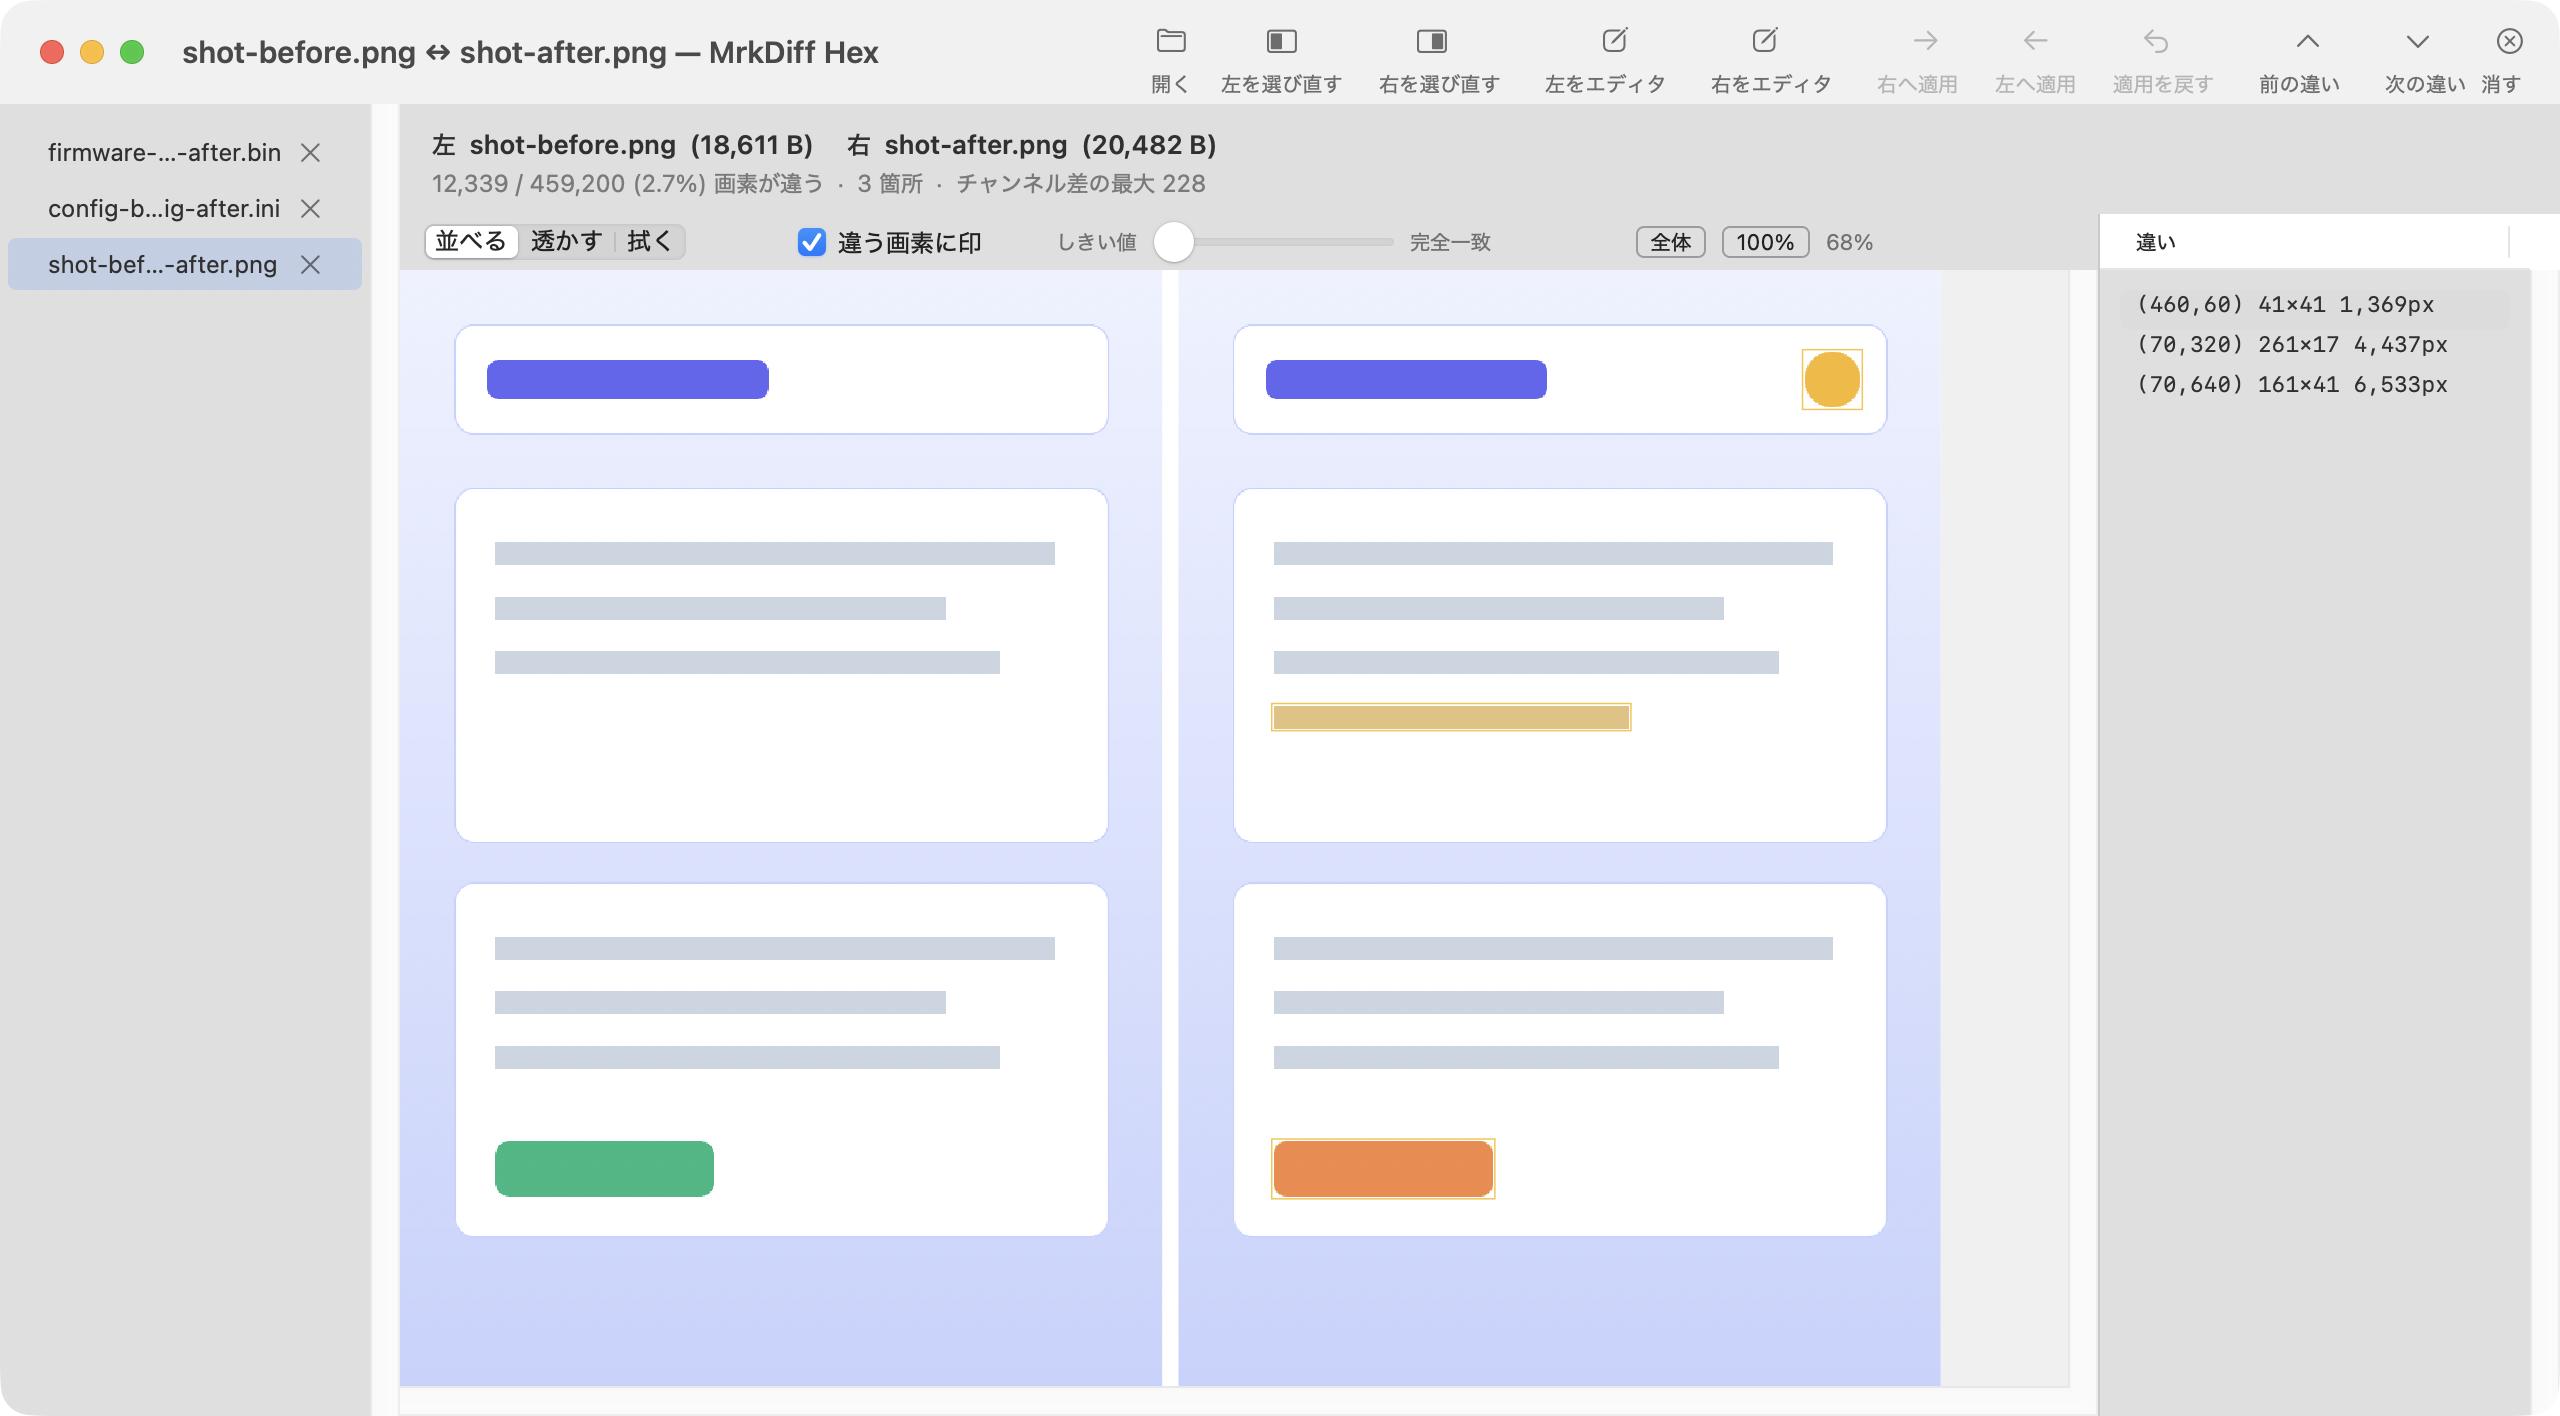Click green button in left image
The width and height of the screenshot is (2560, 1416).
tap(604, 1168)
